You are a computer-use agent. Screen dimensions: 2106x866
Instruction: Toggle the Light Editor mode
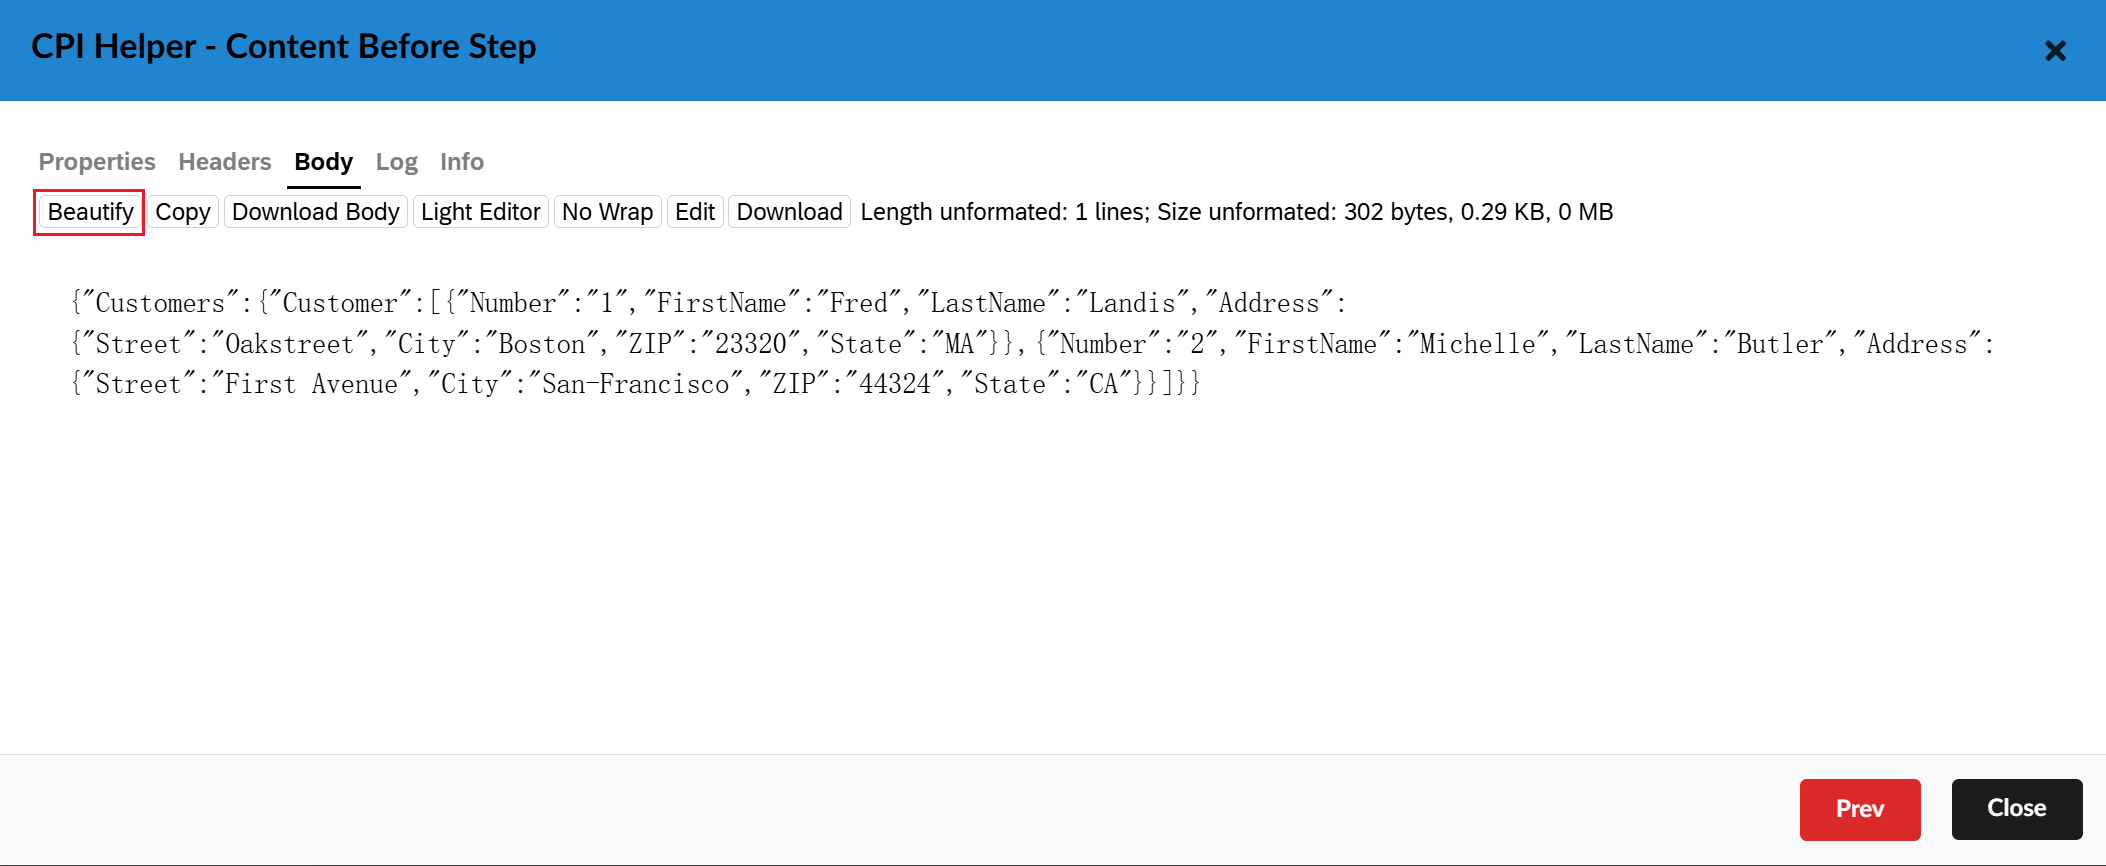(x=480, y=212)
